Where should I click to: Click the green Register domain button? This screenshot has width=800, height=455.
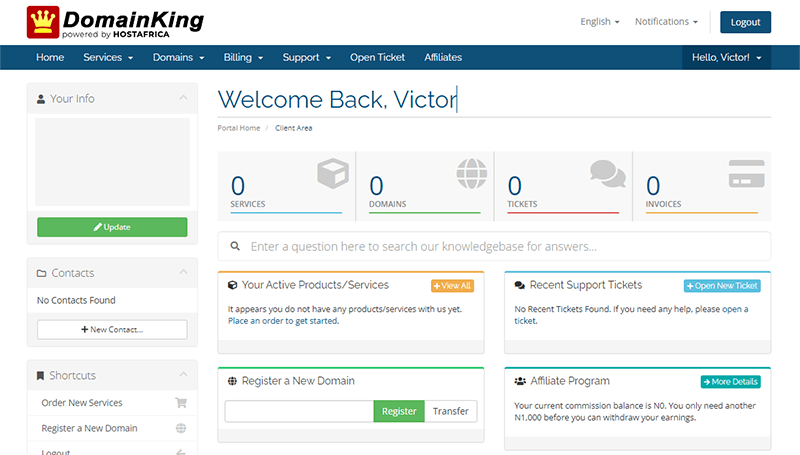[399, 411]
